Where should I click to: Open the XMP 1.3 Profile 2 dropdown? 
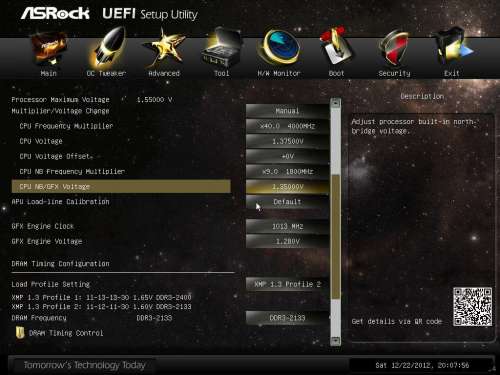point(287,284)
